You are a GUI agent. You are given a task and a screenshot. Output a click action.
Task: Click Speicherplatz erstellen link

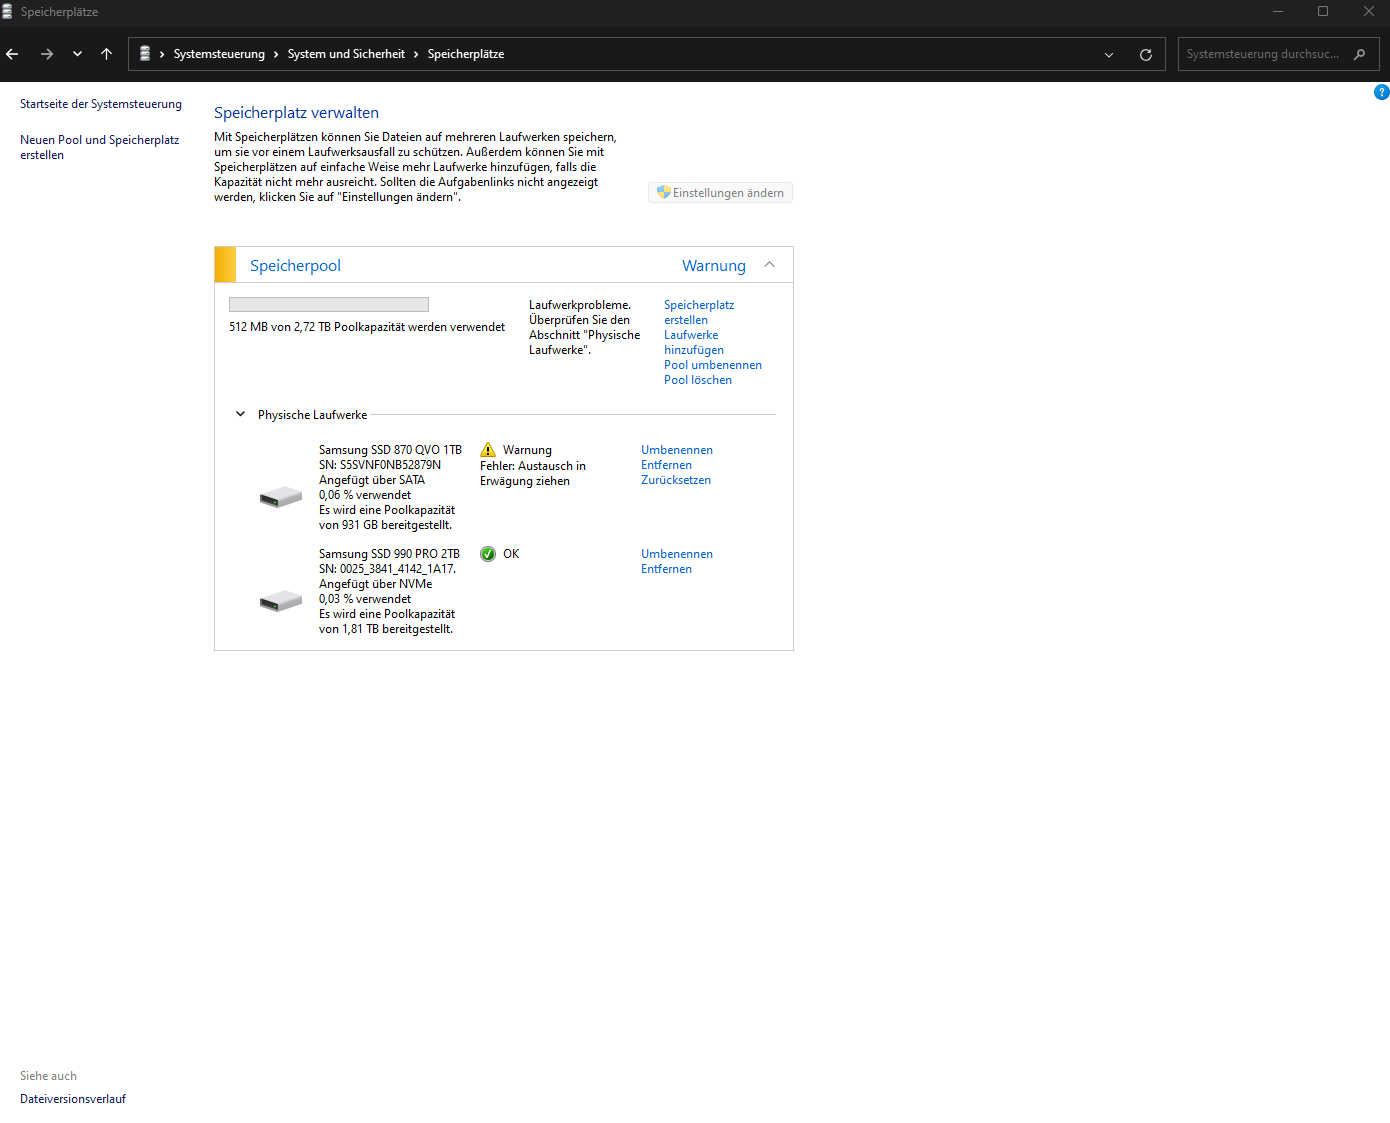pos(699,312)
